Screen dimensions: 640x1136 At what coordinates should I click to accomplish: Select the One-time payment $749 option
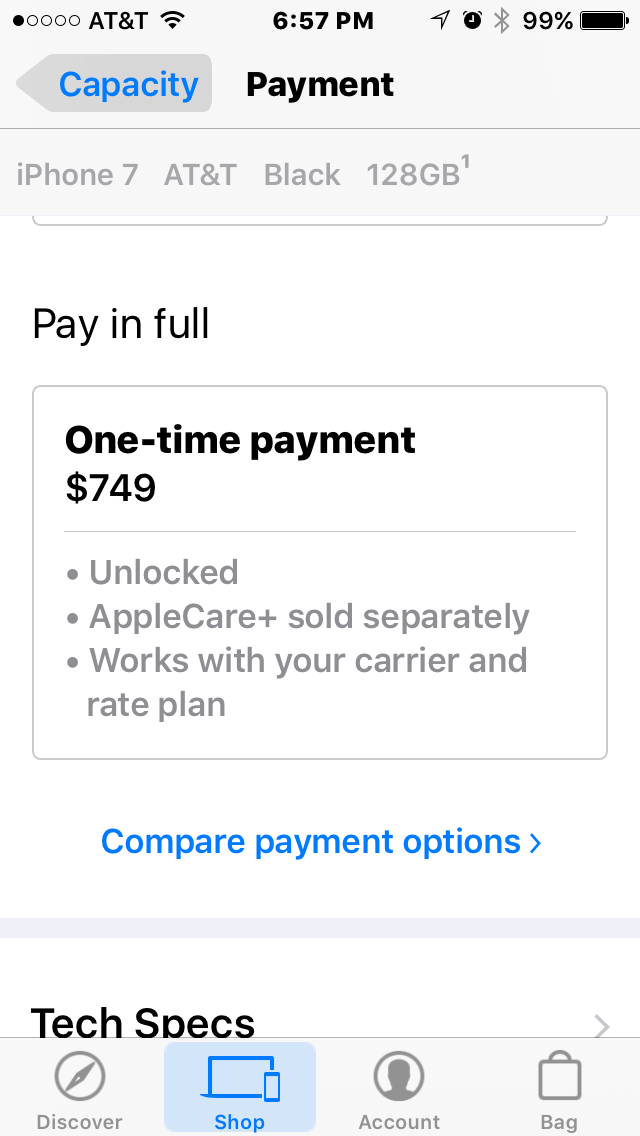[x=320, y=572]
